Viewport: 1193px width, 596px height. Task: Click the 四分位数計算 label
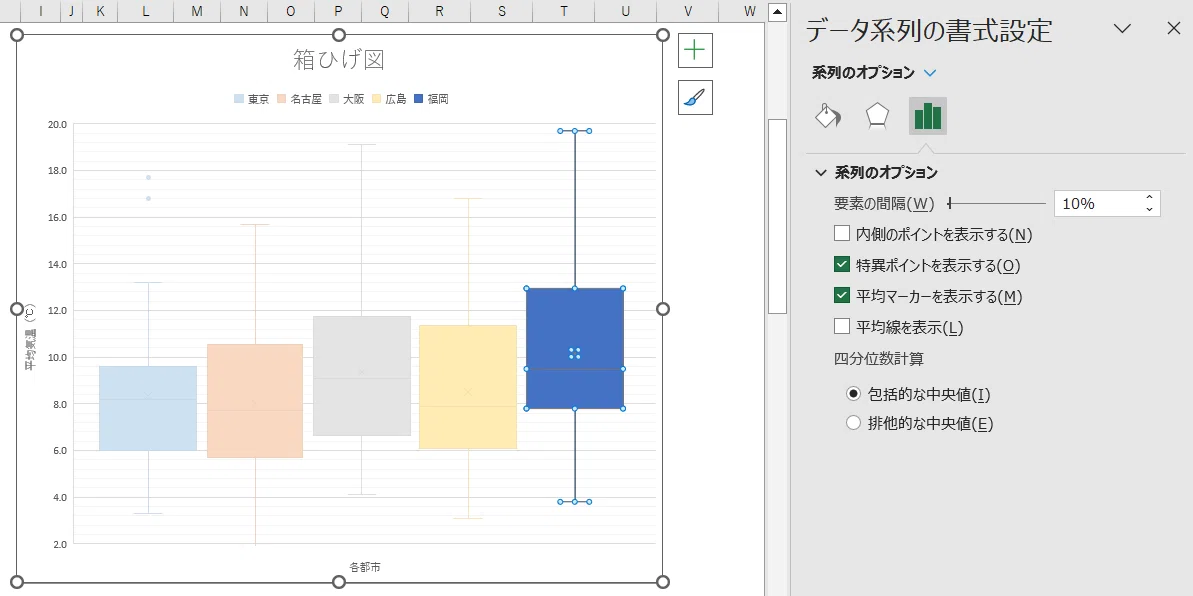880,358
